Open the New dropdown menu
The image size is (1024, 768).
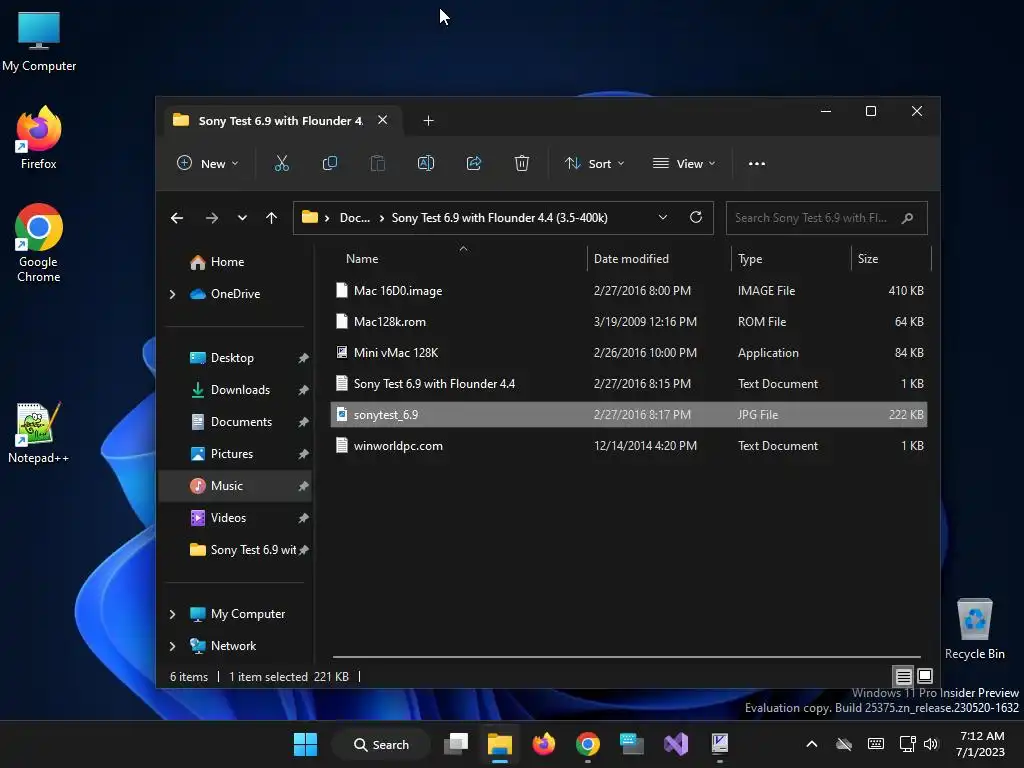tap(208, 163)
